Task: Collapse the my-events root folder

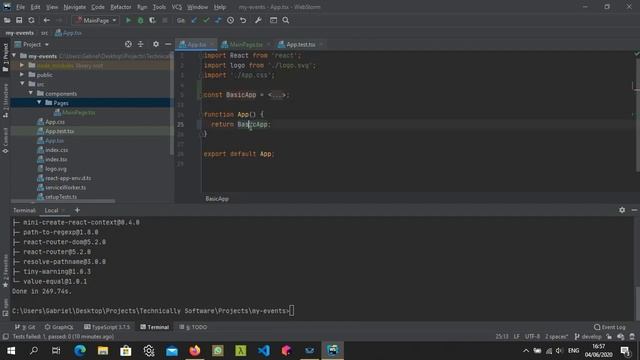Action: pyautogui.click(x=14, y=56)
